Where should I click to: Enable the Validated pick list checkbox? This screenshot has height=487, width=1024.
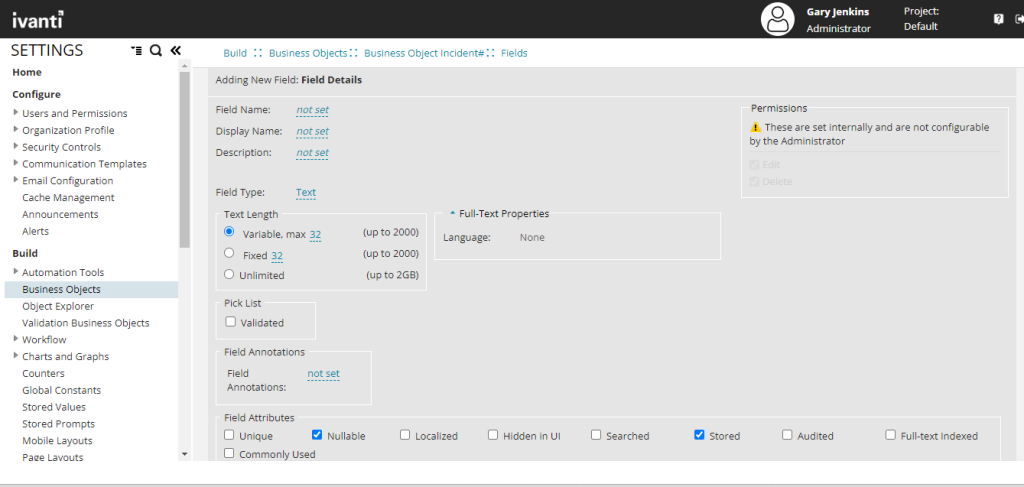230,321
